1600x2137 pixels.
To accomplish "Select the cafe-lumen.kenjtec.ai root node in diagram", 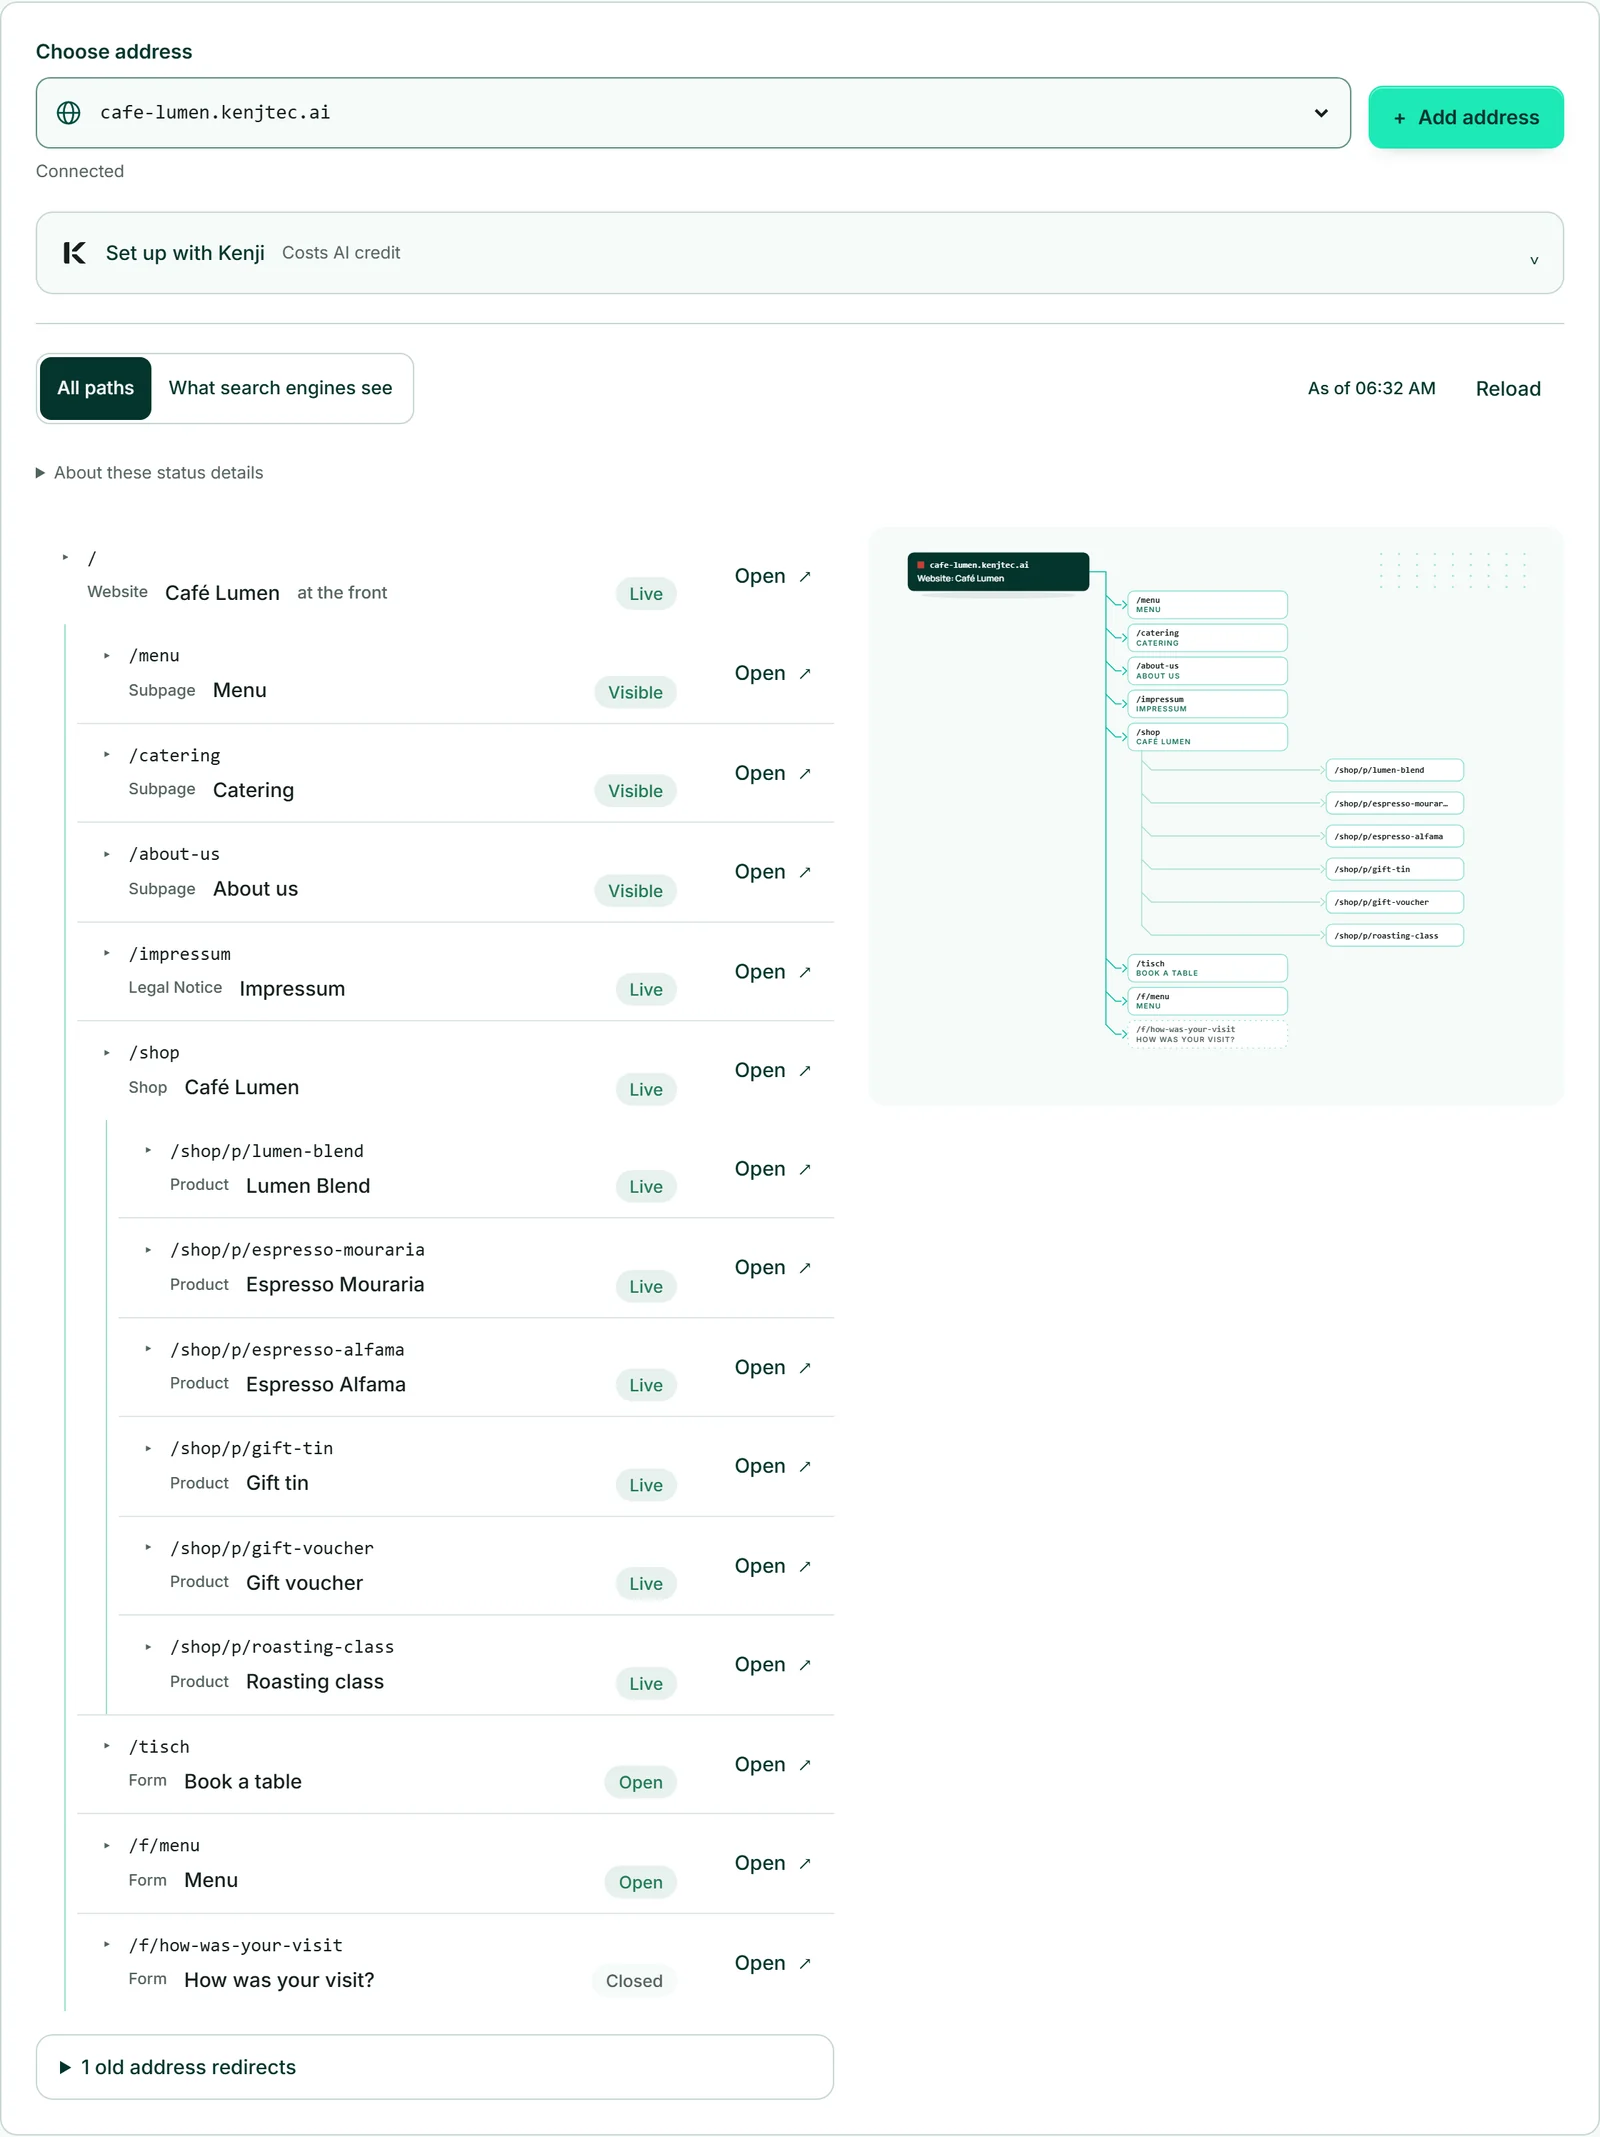I will pos(998,572).
